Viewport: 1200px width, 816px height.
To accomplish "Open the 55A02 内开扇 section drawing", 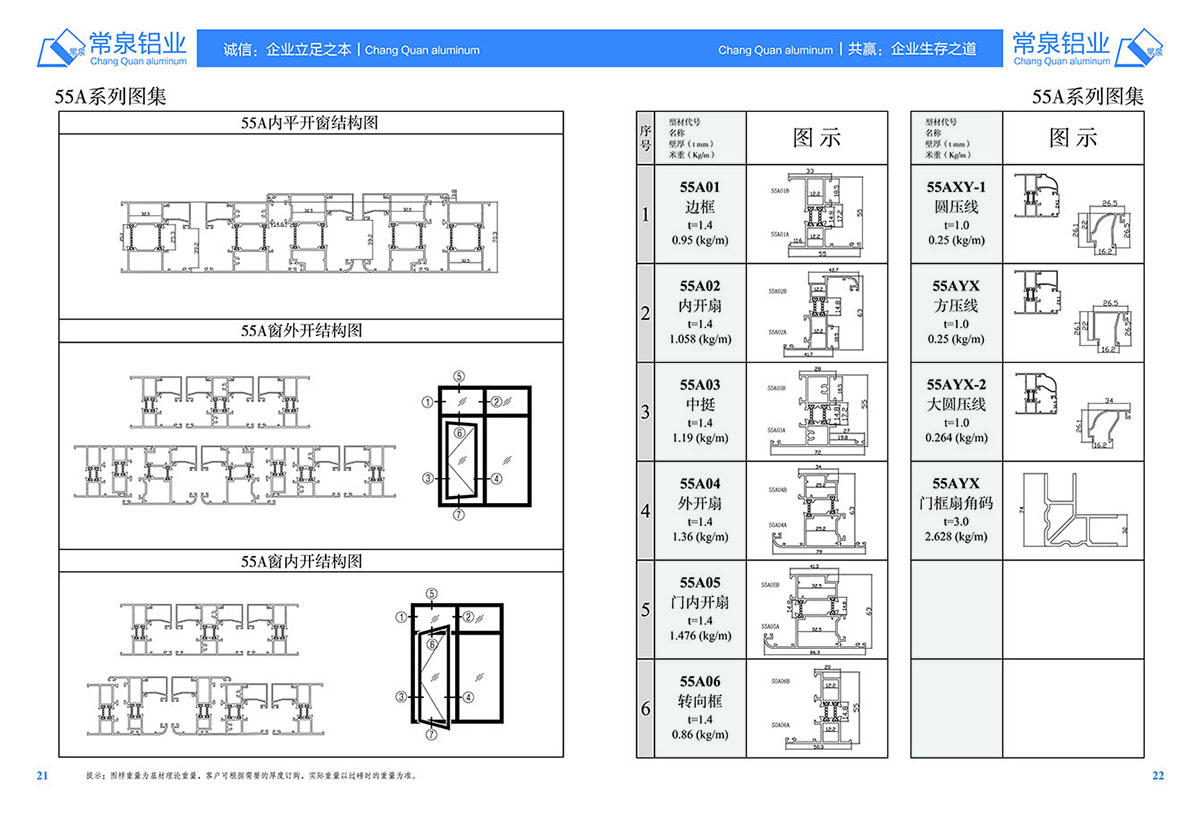I will (817, 313).
